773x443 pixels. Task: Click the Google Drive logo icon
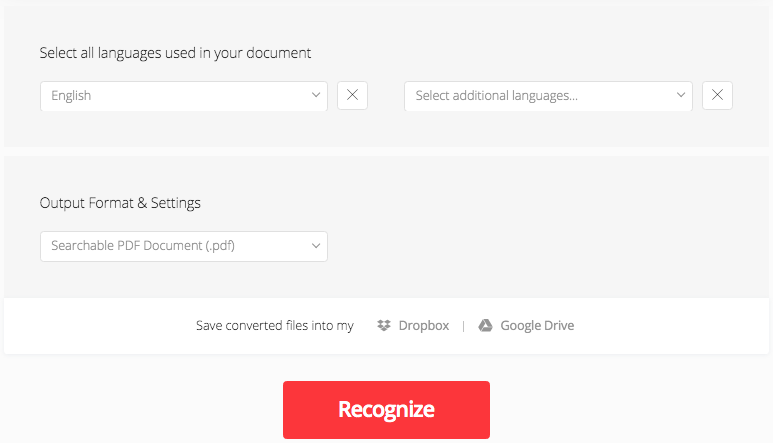485,326
